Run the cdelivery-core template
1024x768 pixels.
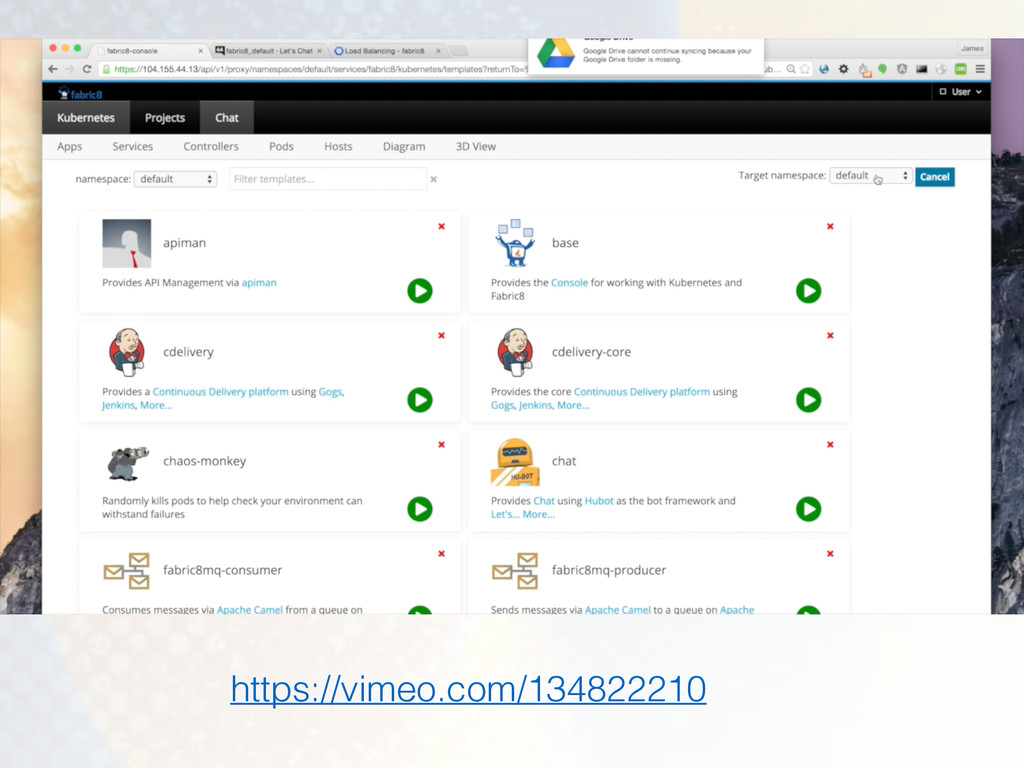click(808, 400)
